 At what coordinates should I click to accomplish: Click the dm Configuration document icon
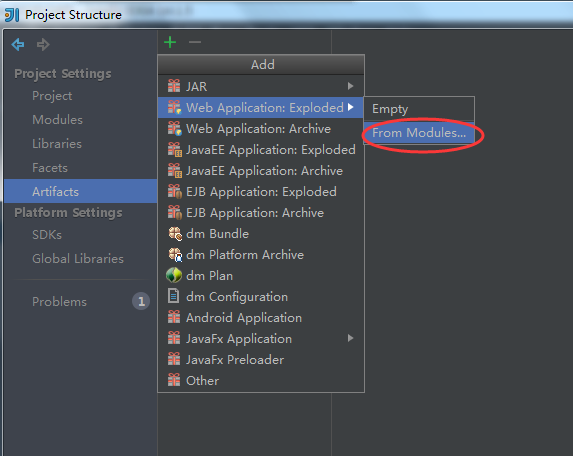174,296
